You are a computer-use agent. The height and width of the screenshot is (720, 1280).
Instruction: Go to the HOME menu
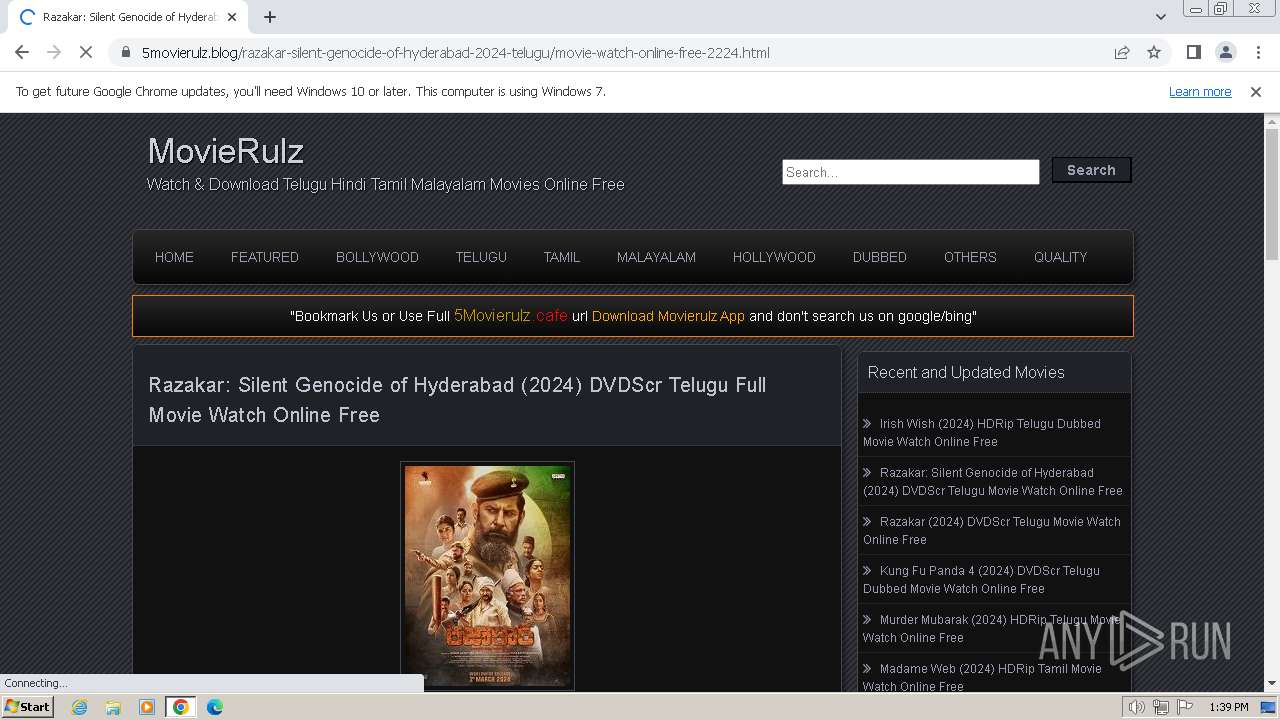[174, 257]
